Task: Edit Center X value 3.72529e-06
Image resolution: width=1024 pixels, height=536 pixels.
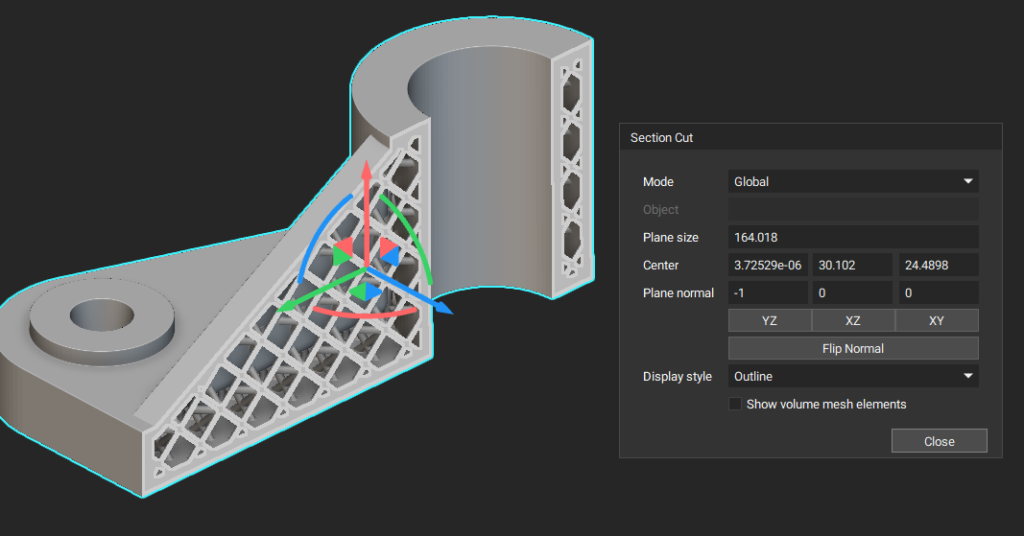Action: tap(768, 265)
